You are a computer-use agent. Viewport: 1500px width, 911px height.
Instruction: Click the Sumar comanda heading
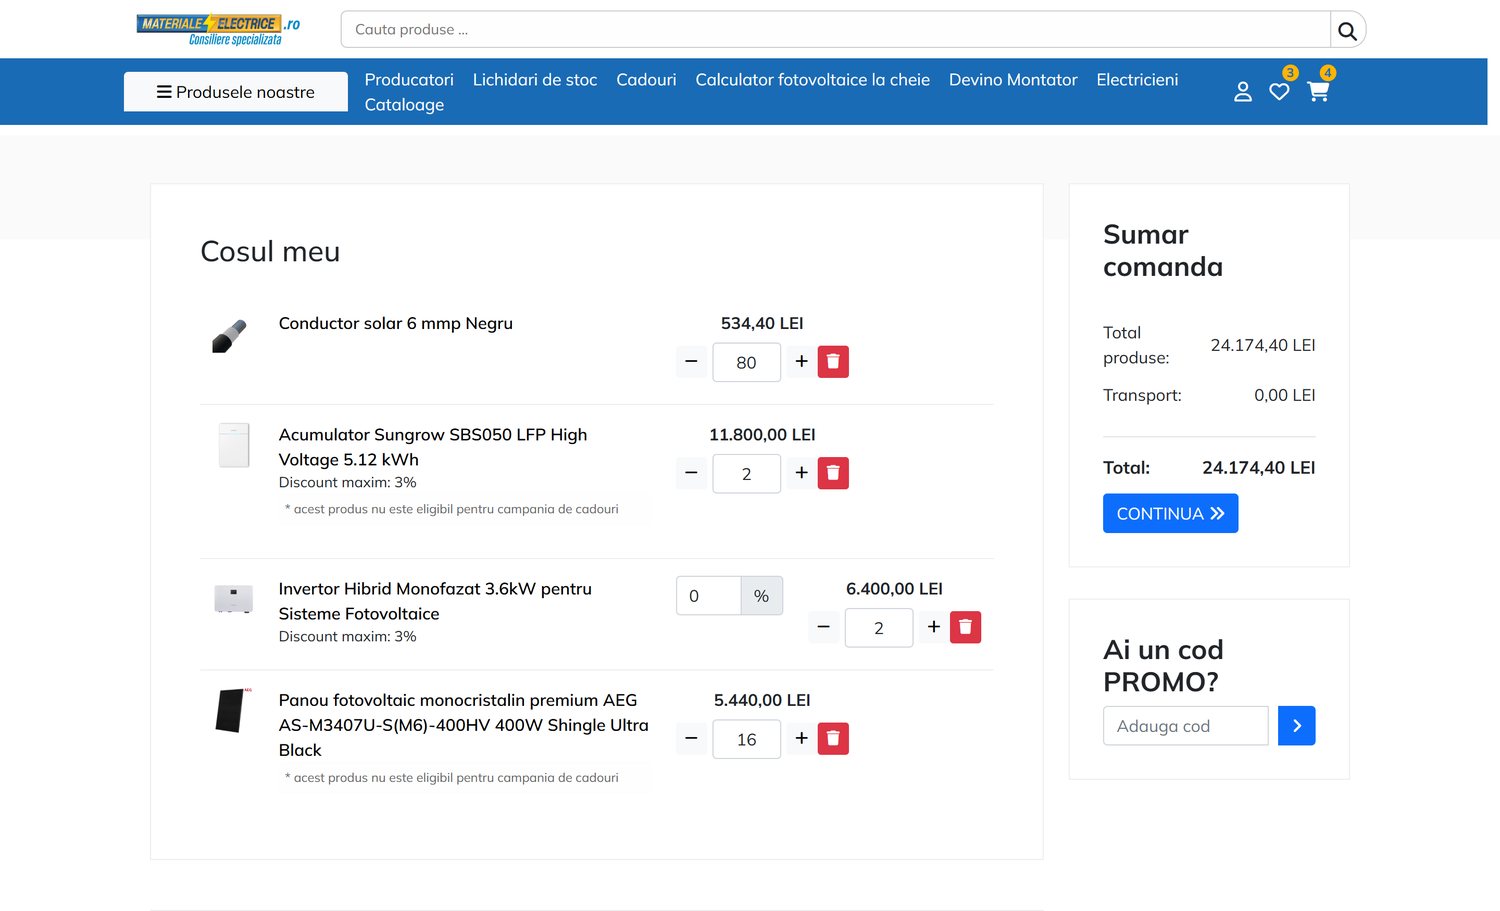[1163, 250]
